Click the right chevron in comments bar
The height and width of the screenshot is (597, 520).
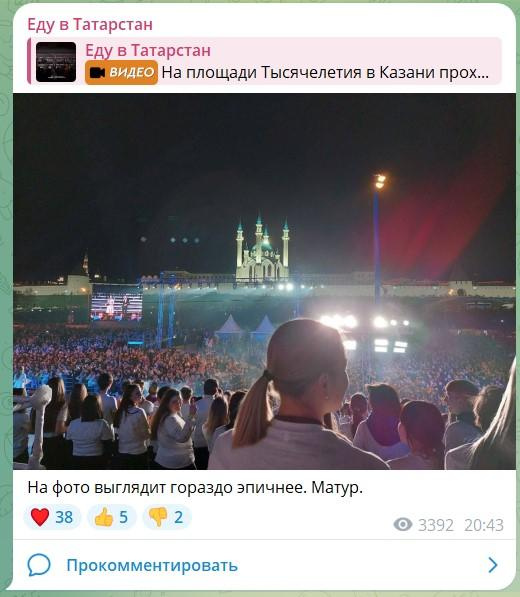493,565
